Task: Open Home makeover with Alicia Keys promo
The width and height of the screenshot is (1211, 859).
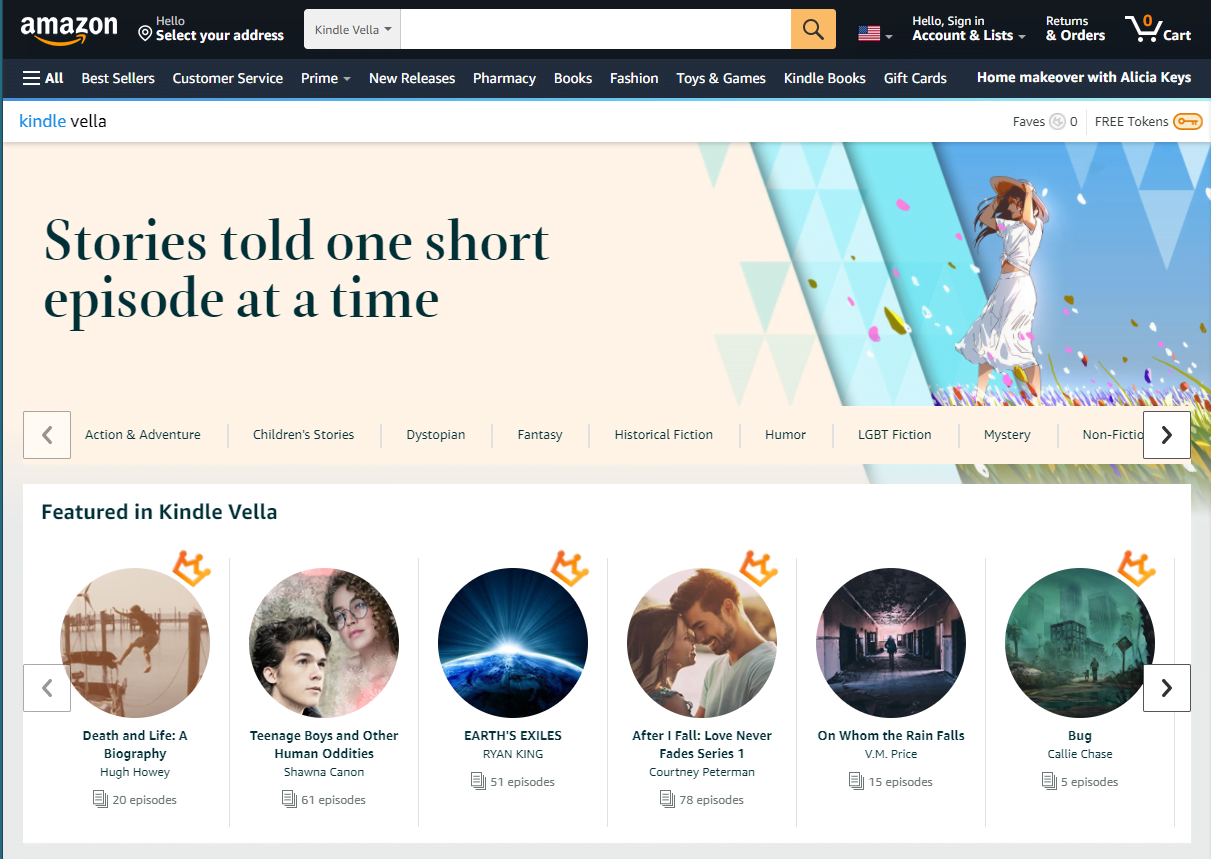Action: pos(1084,77)
